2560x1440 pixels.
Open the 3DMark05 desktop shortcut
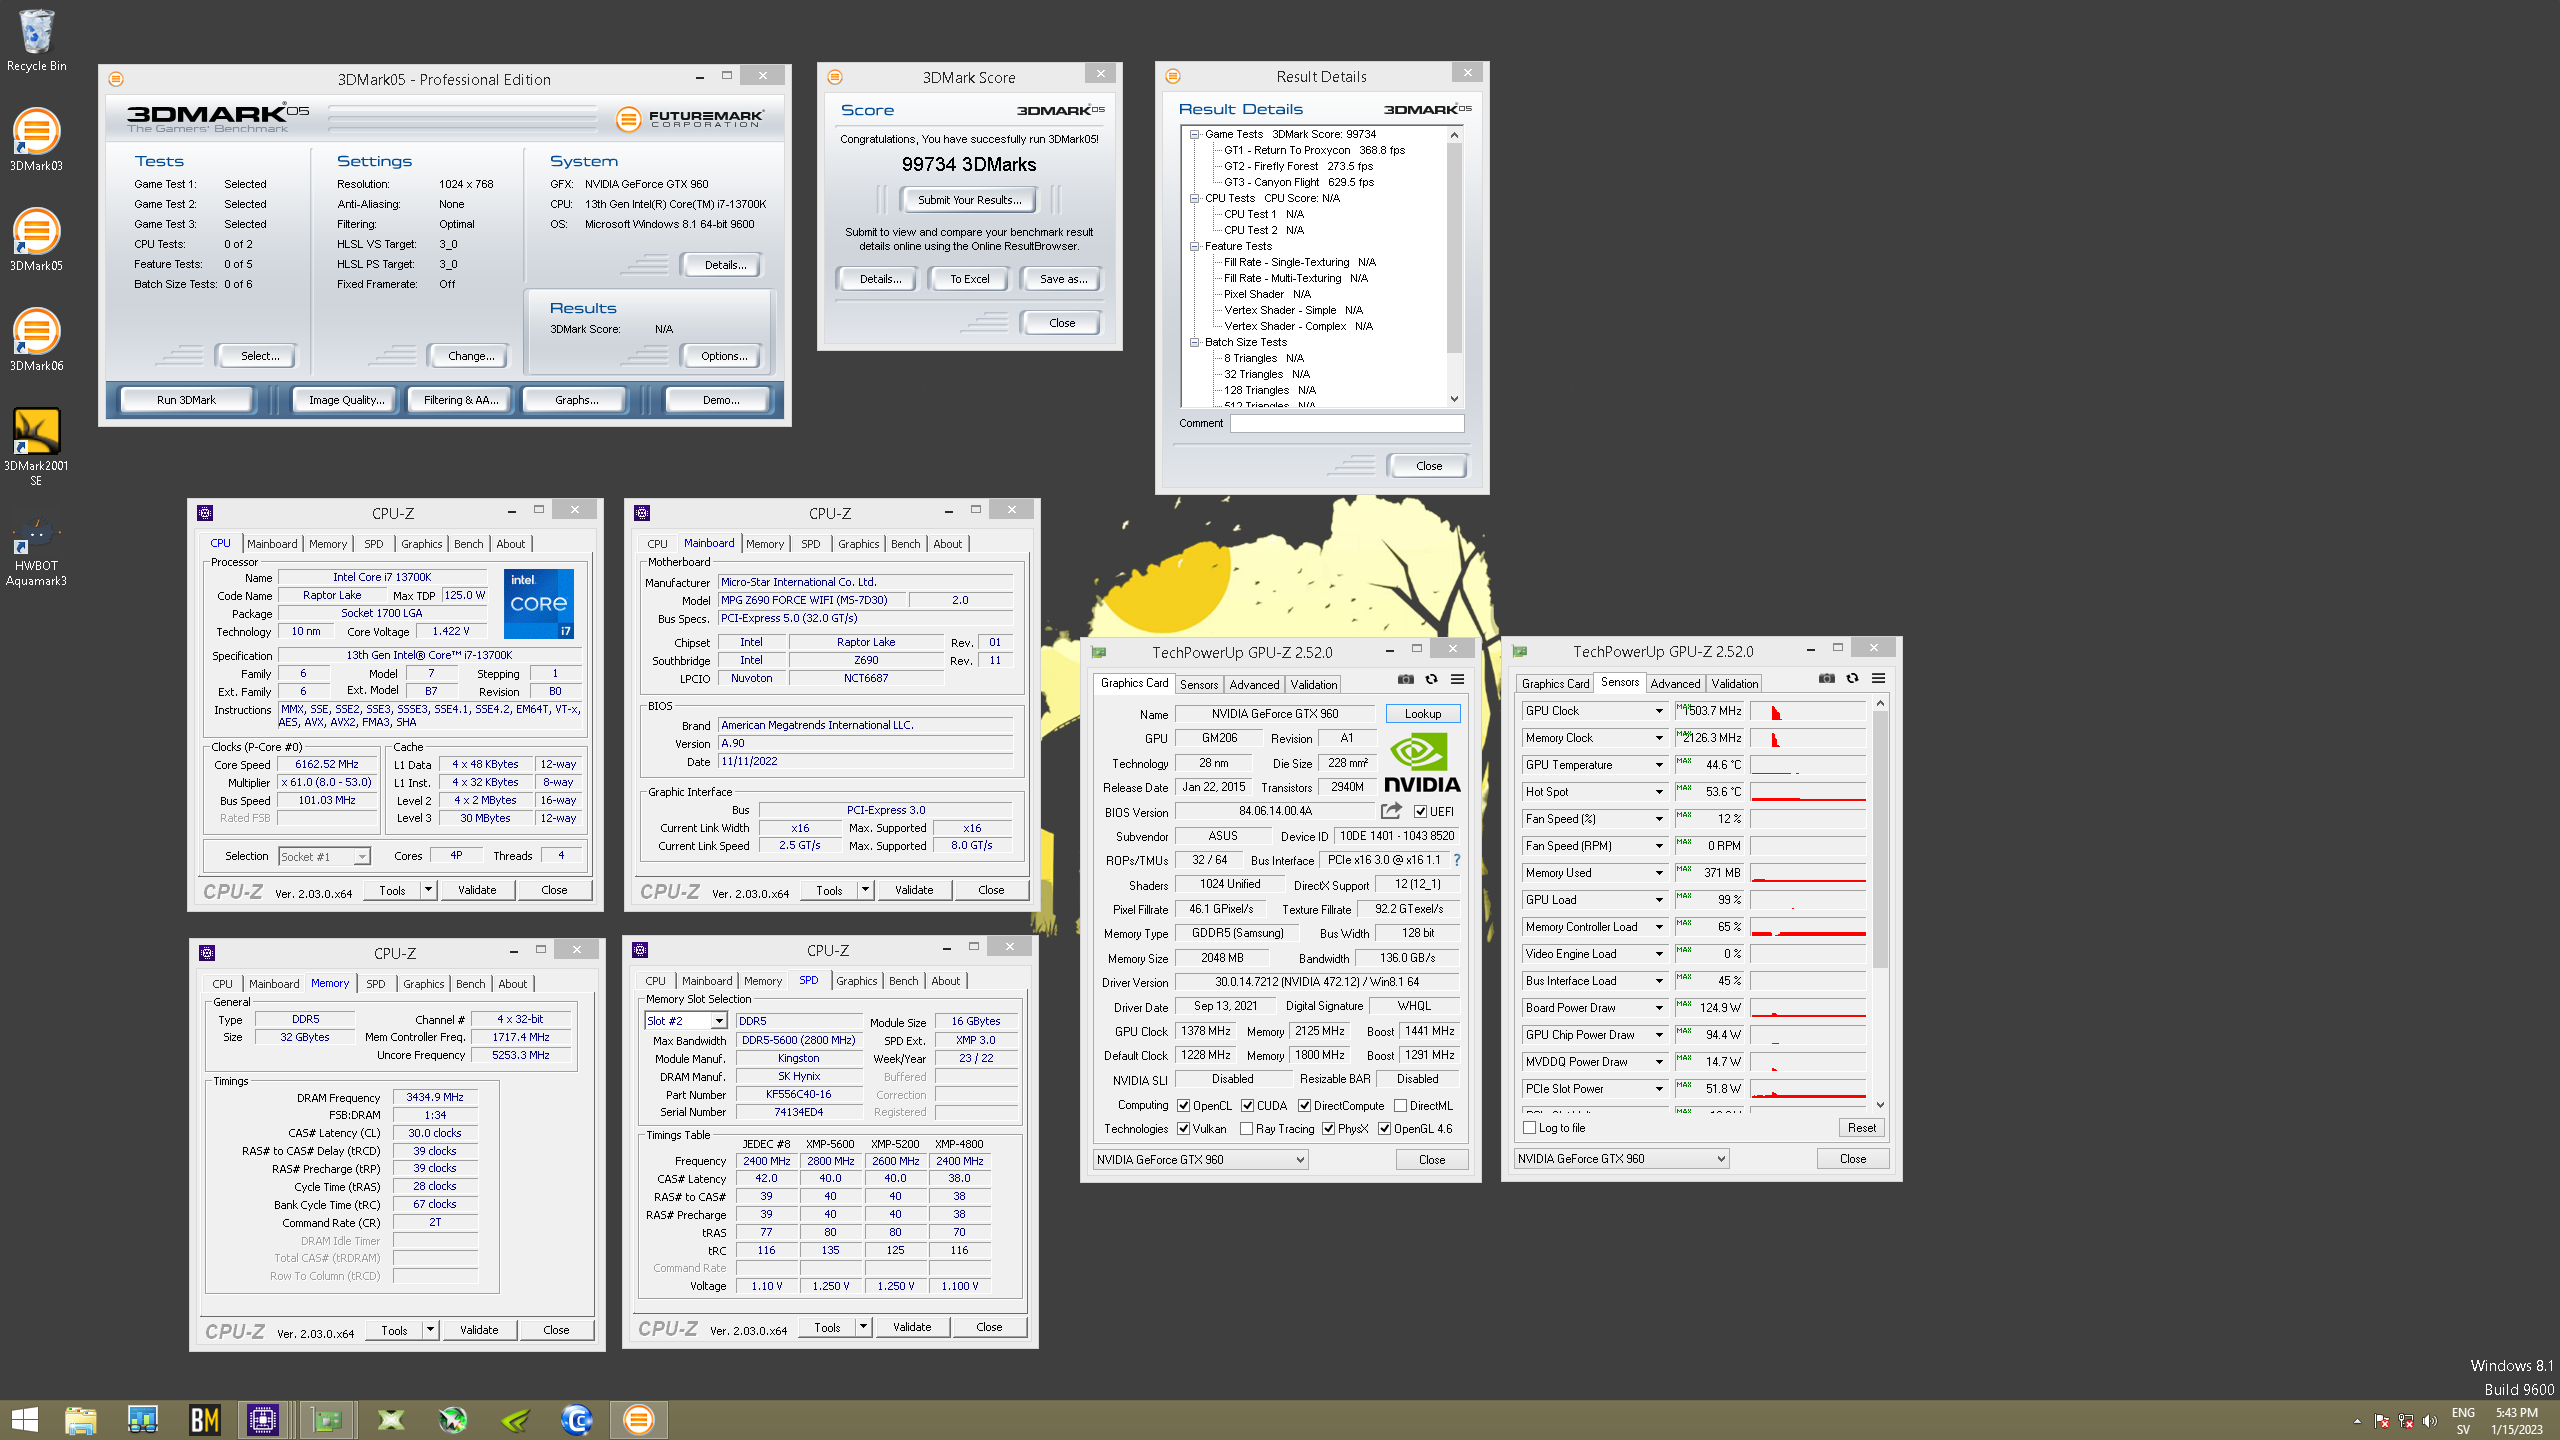(x=36, y=240)
